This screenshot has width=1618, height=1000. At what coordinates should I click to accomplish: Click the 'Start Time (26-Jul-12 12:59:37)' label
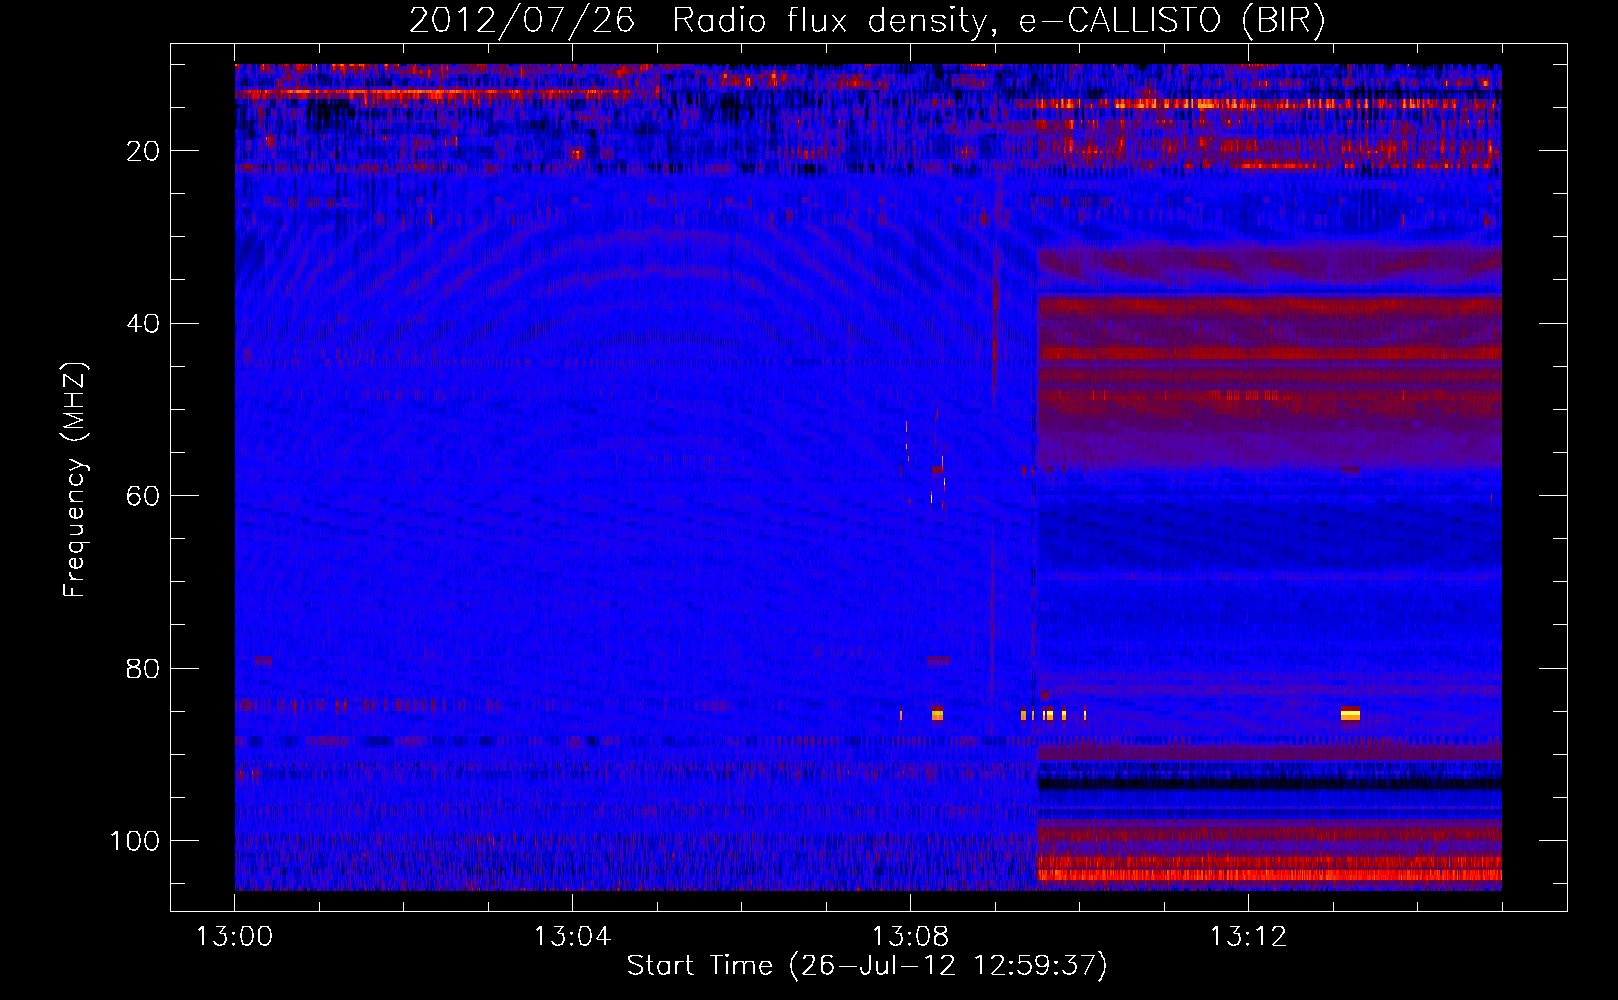tap(867, 965)
